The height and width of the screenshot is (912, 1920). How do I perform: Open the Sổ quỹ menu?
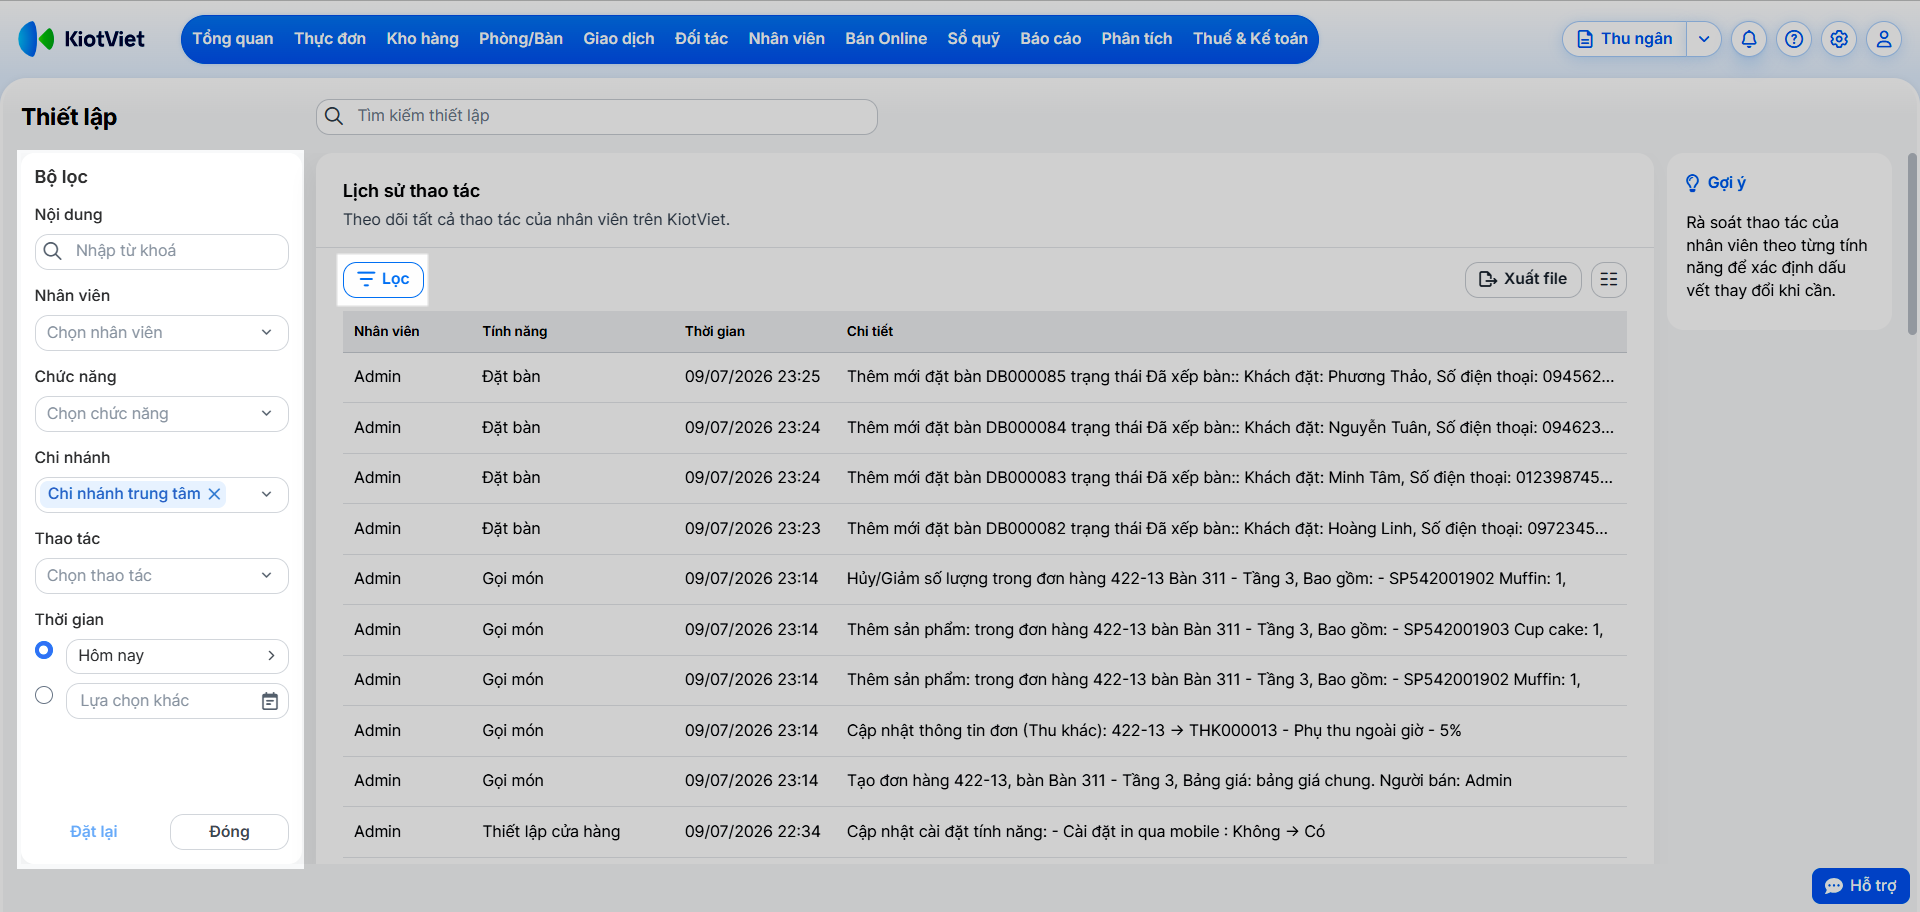click(974, 39)
